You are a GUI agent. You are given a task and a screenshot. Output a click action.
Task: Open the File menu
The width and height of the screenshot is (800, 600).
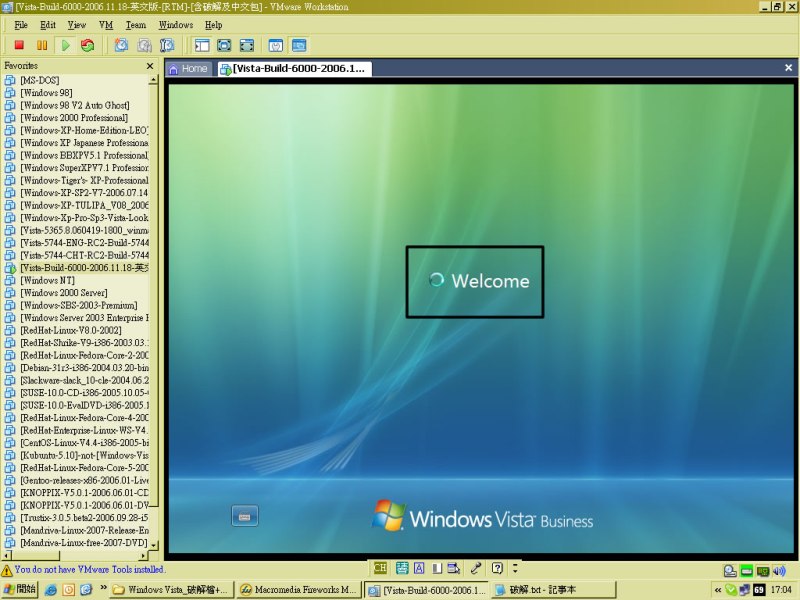(x=21, y=25)
